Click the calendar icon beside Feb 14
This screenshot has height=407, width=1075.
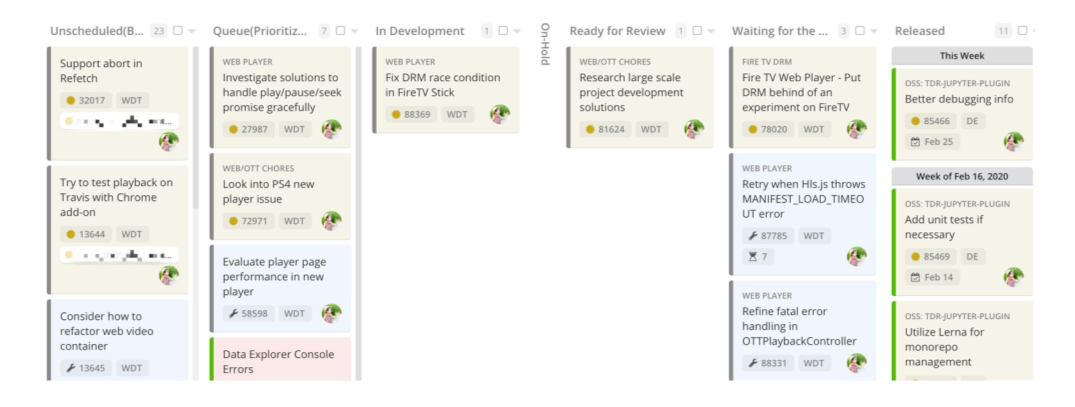pyautogui.click(x=915, y=278)
